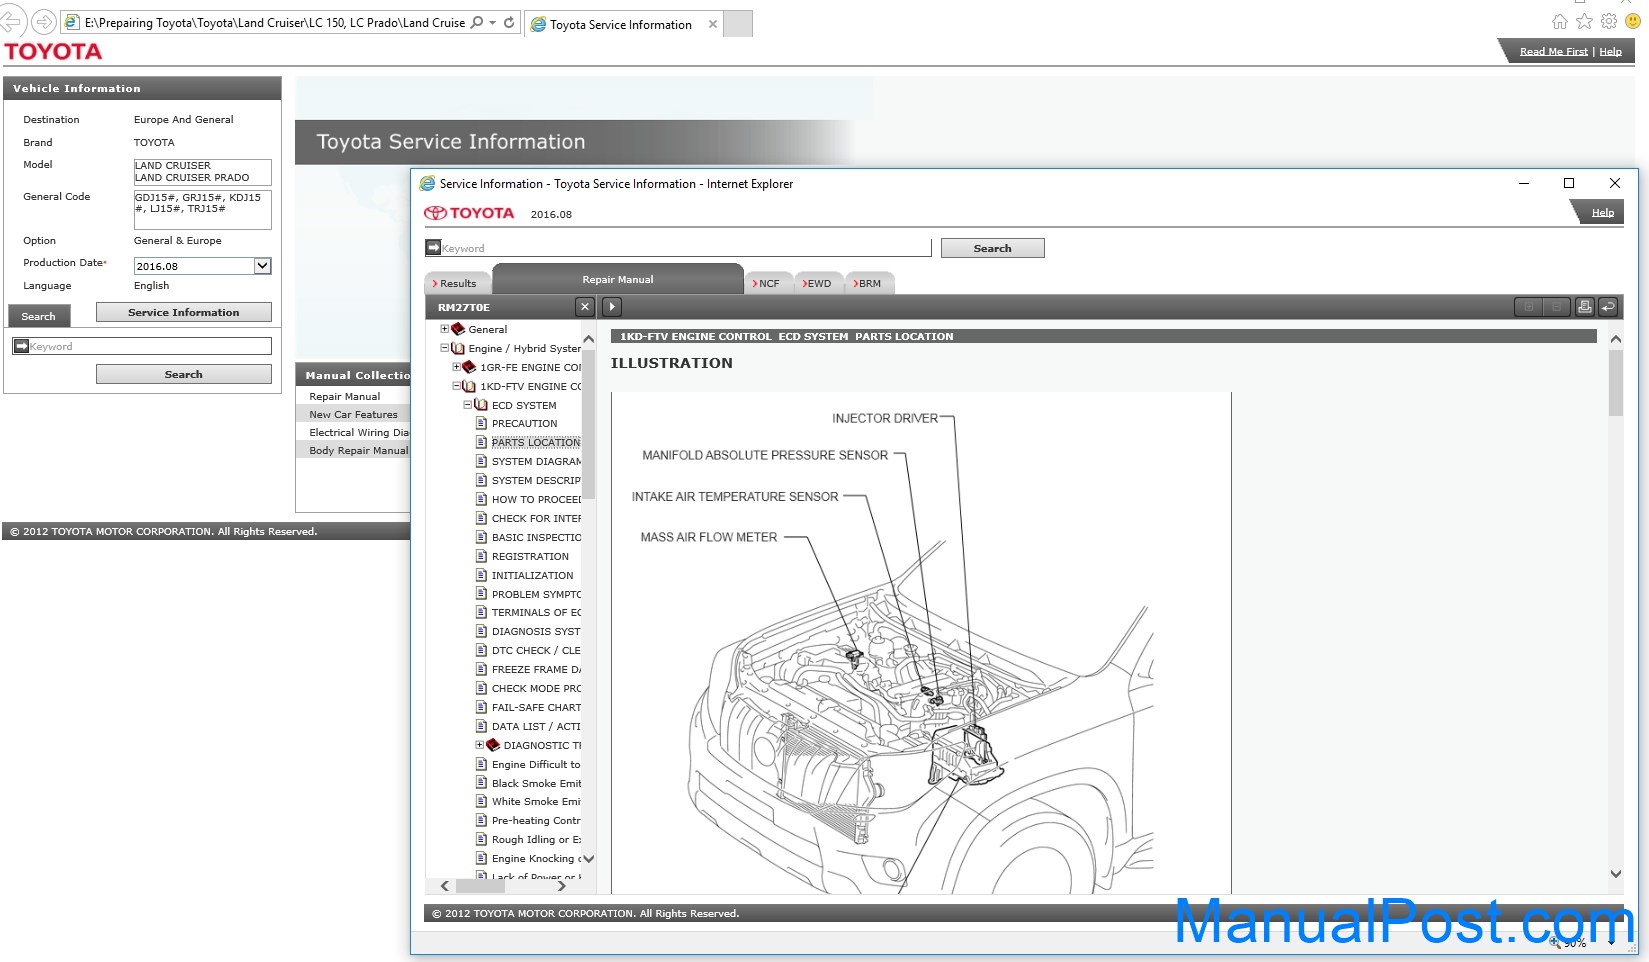Click the Service Information button
The width and height of the screenshot is (1649, 962).
183,312
